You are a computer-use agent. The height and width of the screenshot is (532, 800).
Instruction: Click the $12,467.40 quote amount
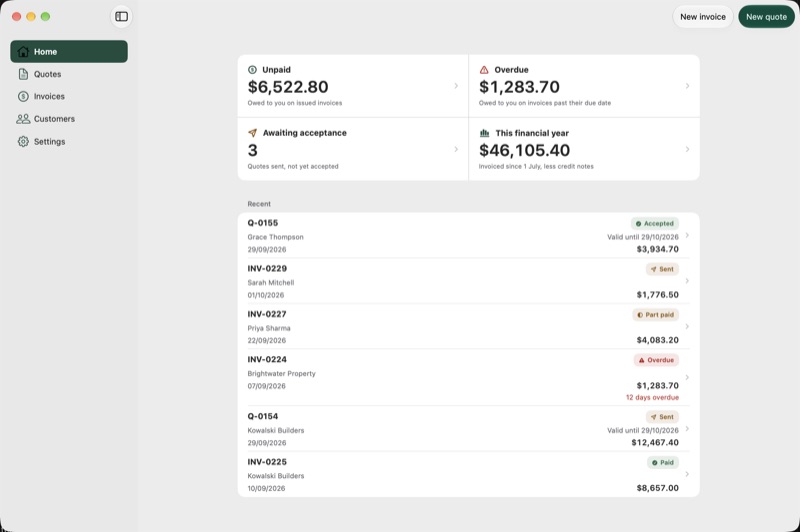pos(655,443)
